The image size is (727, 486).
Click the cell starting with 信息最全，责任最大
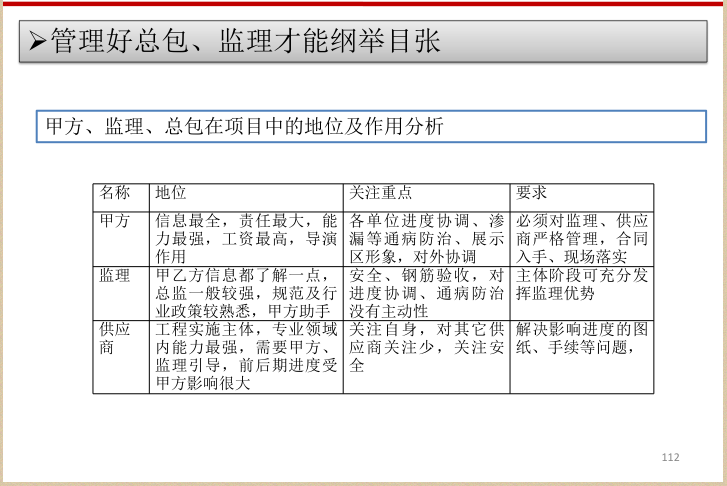tap(247, 238)
